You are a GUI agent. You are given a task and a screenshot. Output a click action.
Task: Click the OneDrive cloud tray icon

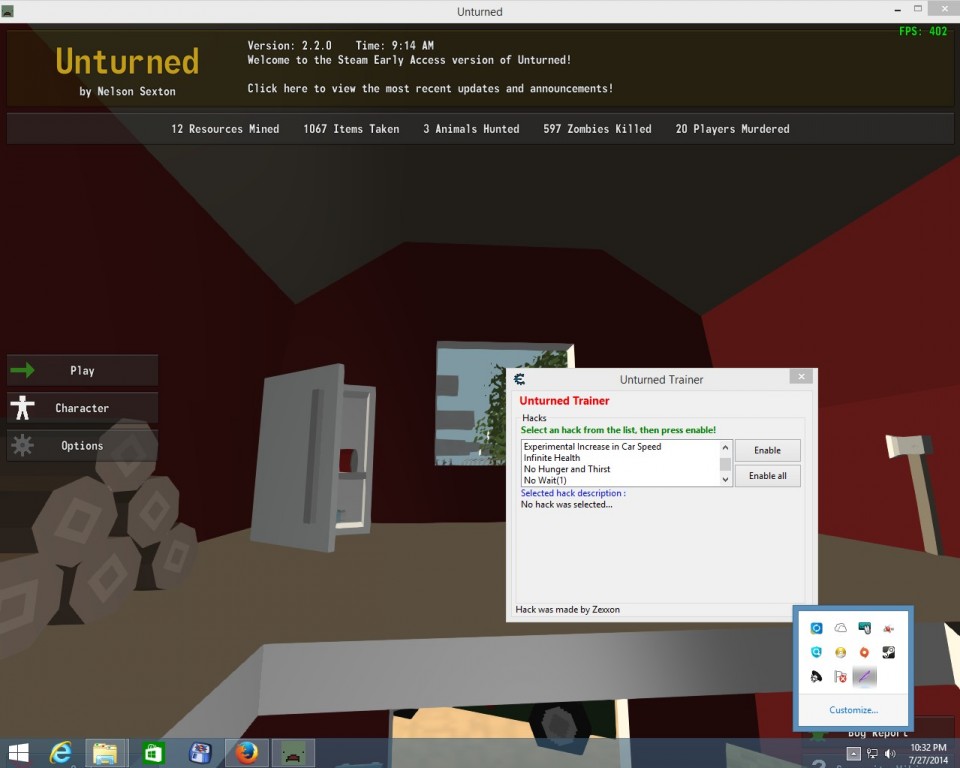point(841,628)
